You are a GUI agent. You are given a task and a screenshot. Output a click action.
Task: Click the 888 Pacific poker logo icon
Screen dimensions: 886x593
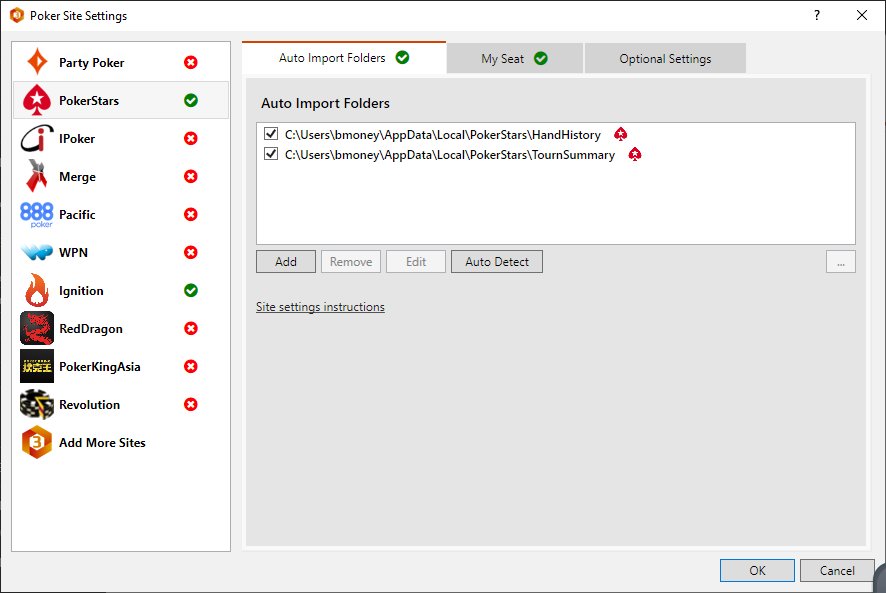[37, 215]
